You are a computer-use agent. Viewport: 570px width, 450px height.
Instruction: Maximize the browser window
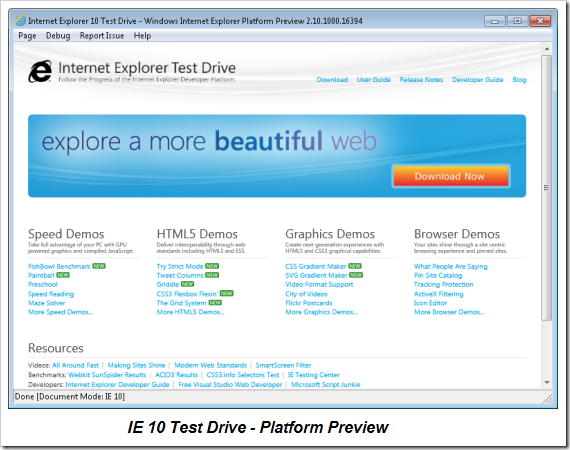(x=518, y=21)
